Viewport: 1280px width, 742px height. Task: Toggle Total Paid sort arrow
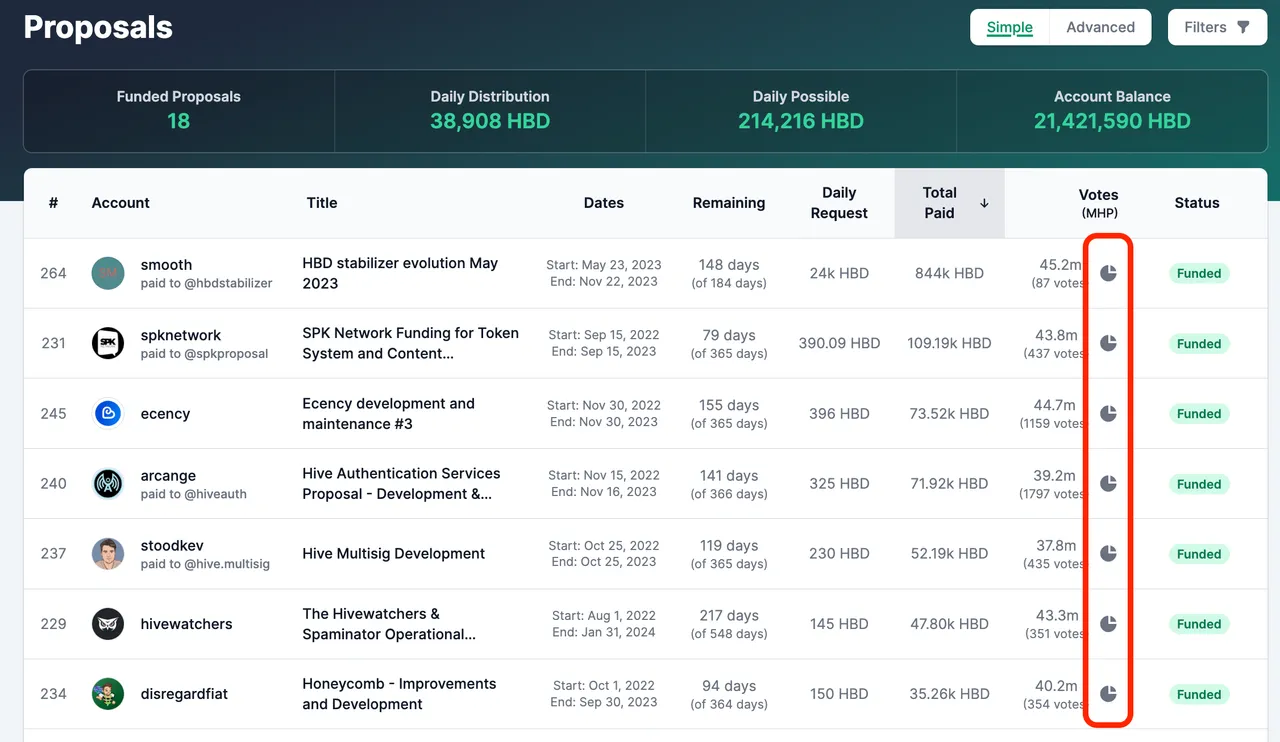[984, 203]
